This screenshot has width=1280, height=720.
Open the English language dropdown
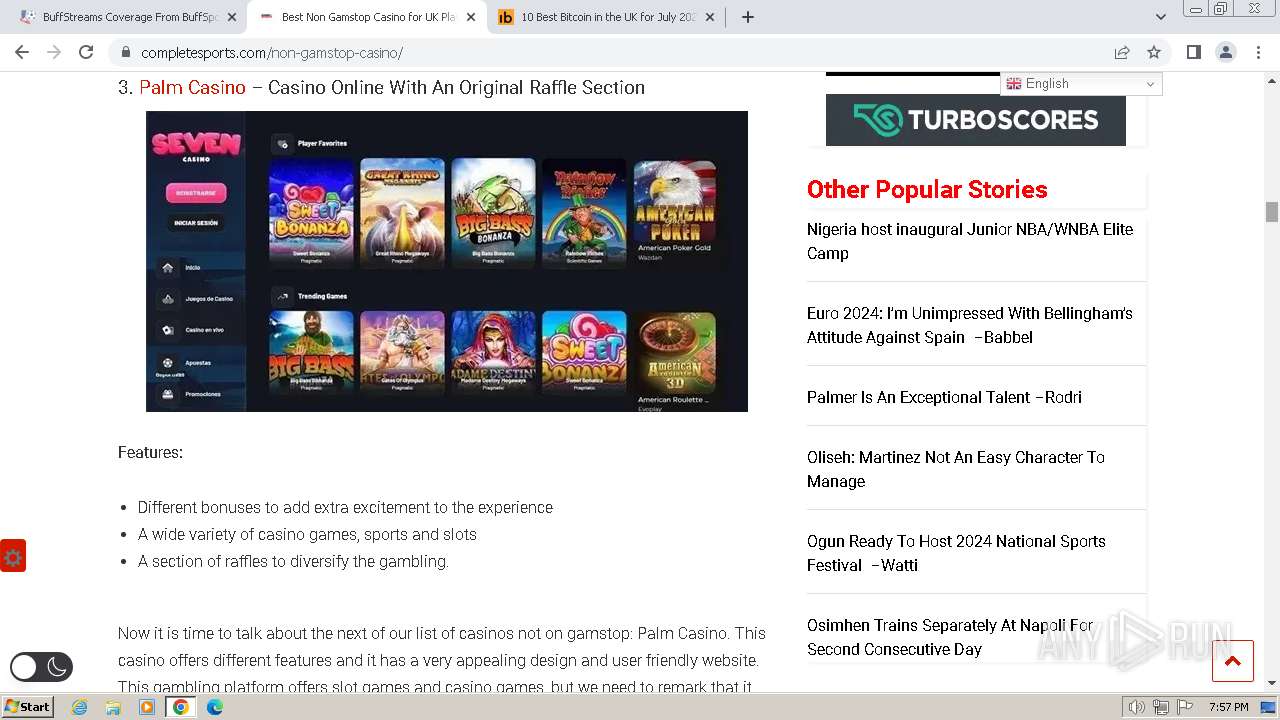[x=1081, y=84]
